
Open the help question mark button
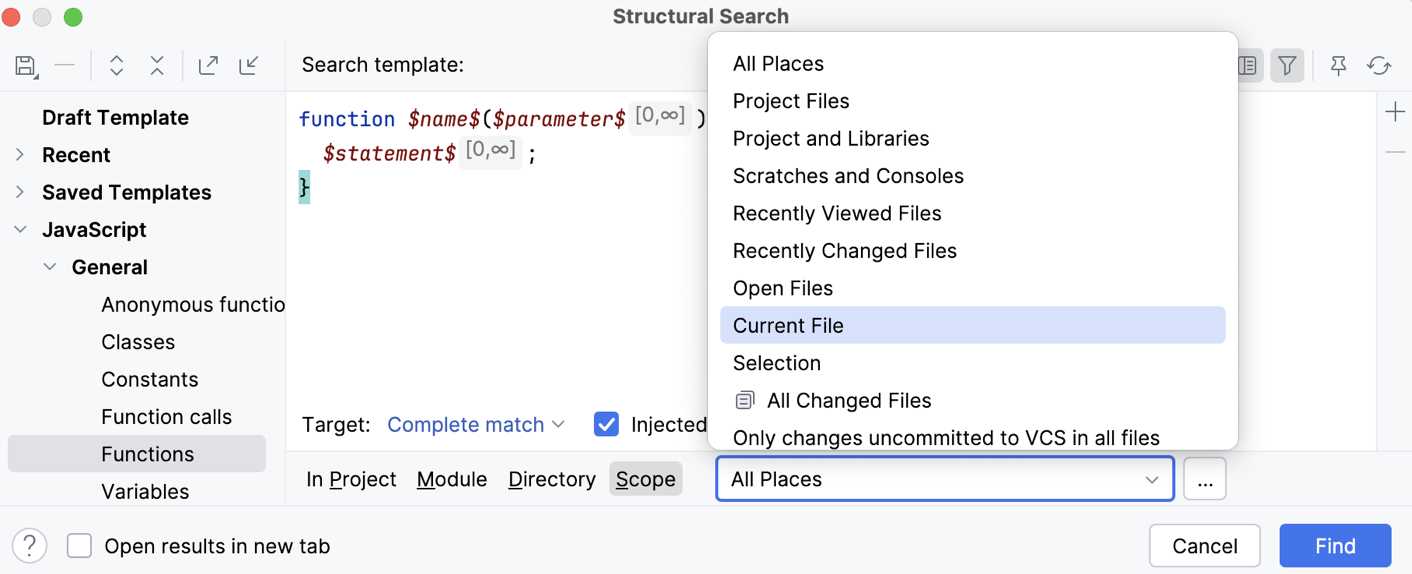click(x=30, y=546)
